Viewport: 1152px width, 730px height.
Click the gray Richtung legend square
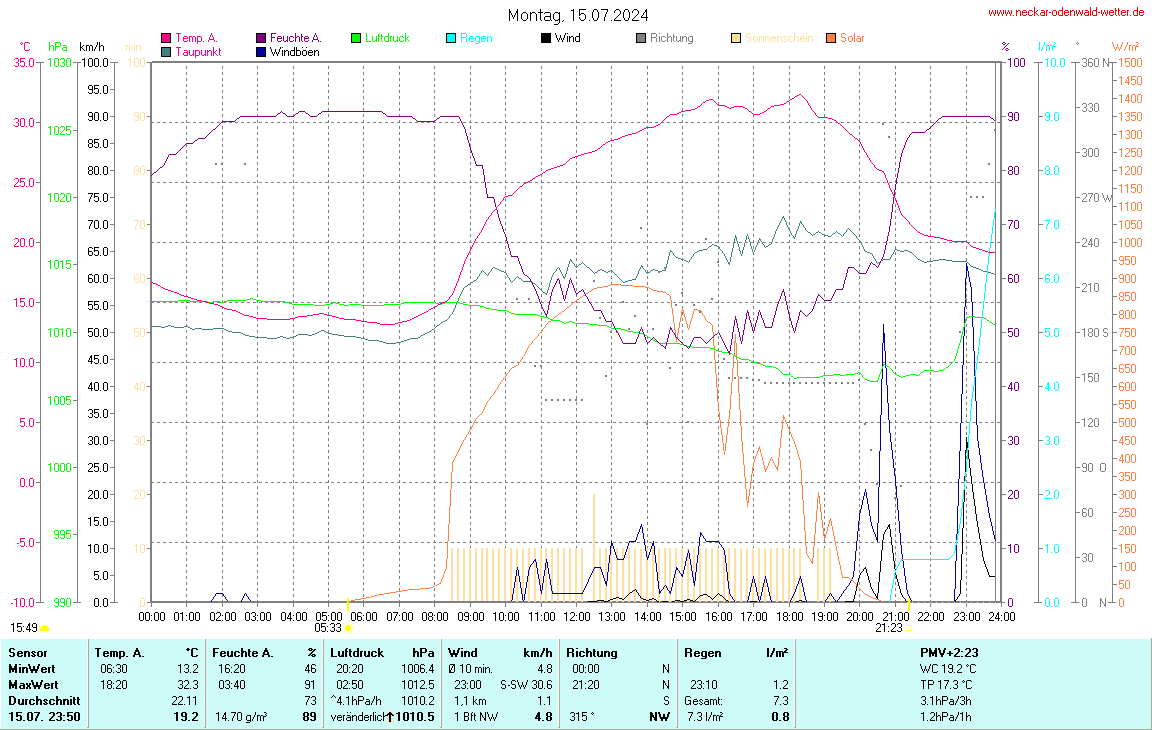click(x=640, y=38)
